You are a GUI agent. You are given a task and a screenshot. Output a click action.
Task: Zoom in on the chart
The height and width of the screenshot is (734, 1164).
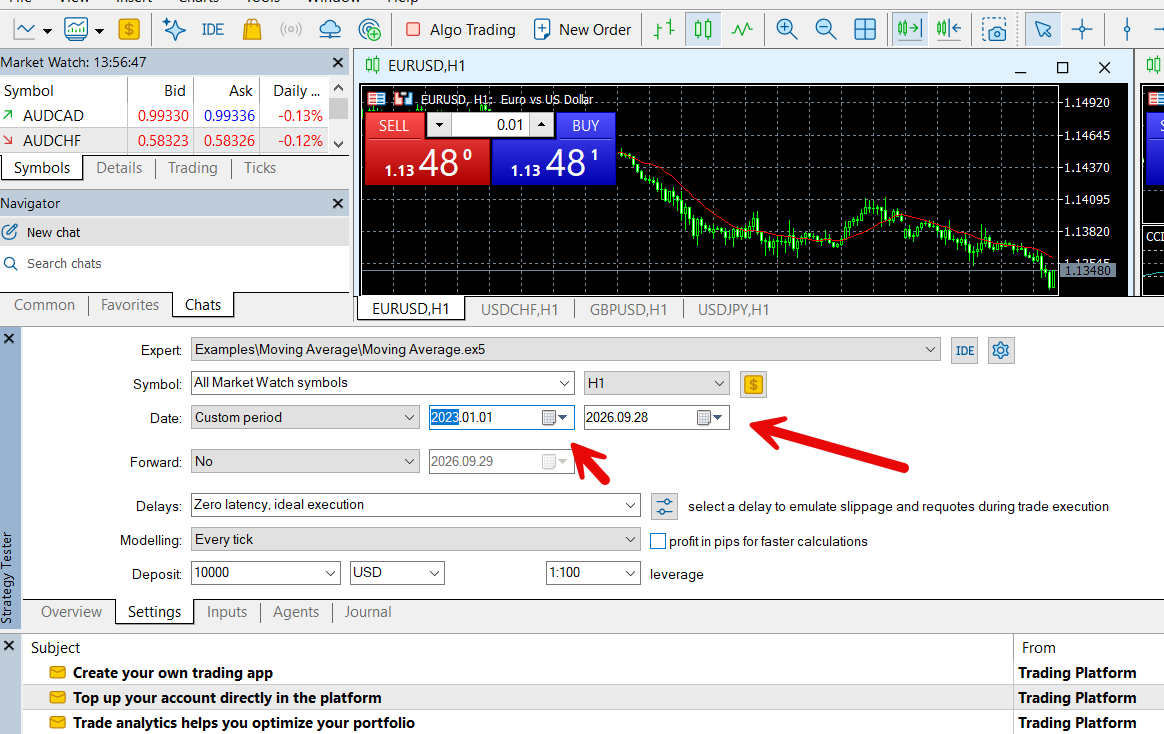pos(786,30)
